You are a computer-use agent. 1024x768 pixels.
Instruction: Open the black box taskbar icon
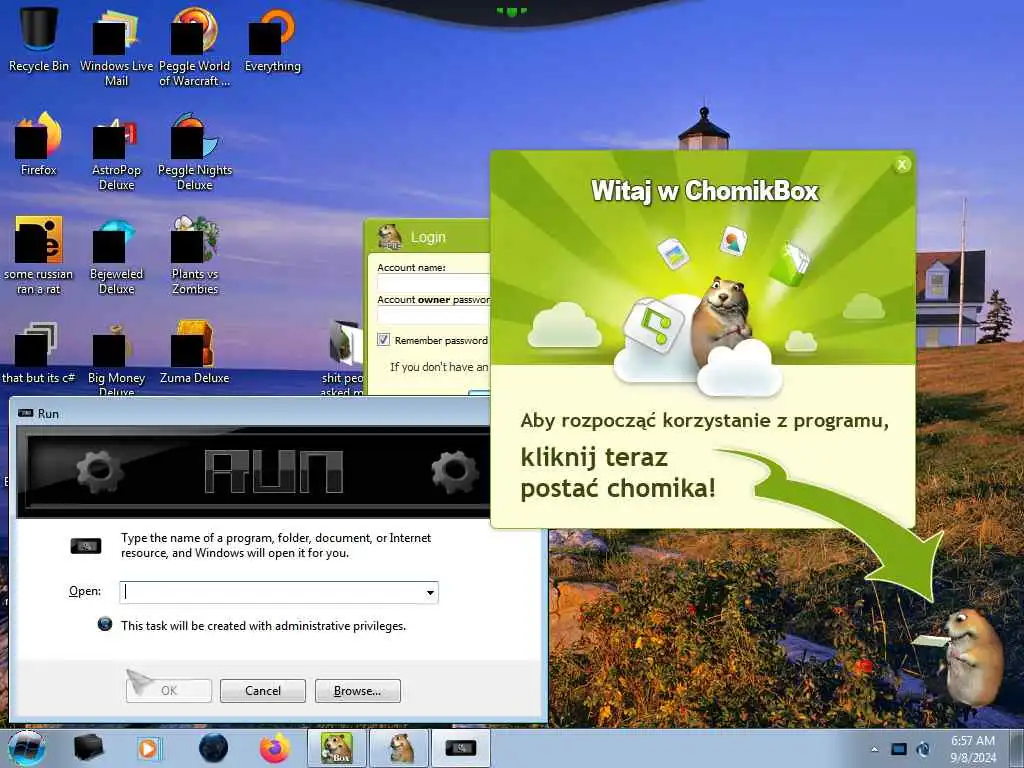tap(89, 748)
